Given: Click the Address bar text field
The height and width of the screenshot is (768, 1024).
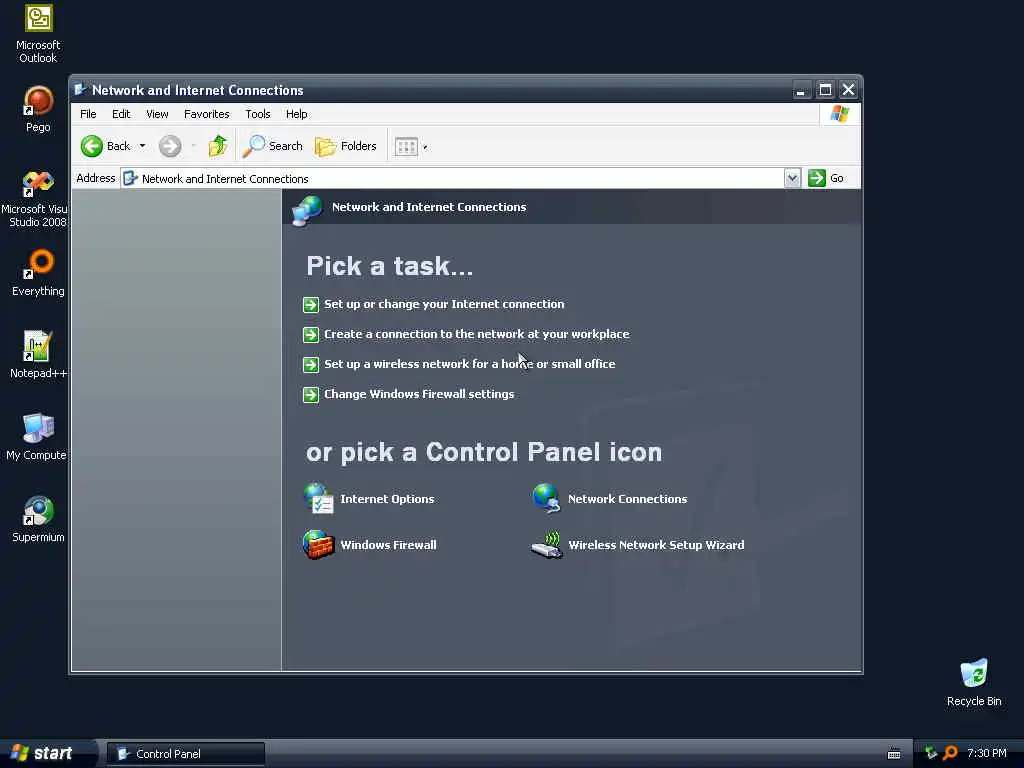Looking at the screenshot, I should [x=452, y=178].
